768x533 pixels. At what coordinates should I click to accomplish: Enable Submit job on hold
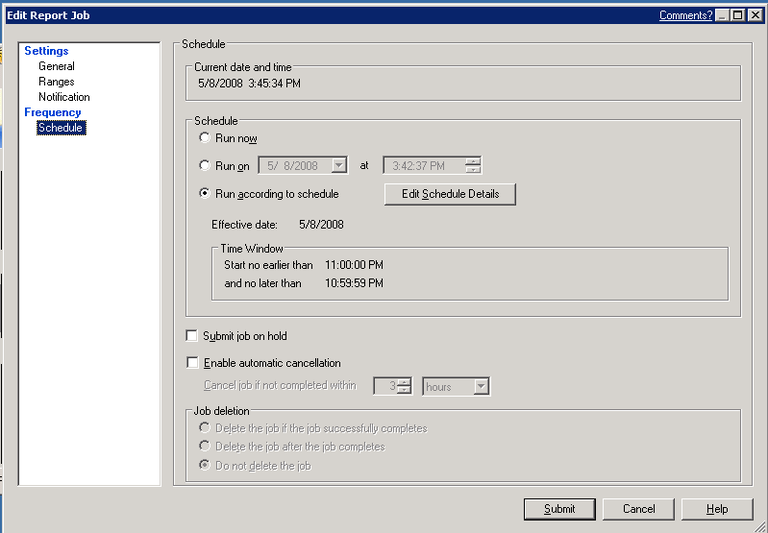pyautogui.click(x=192, y=337)
